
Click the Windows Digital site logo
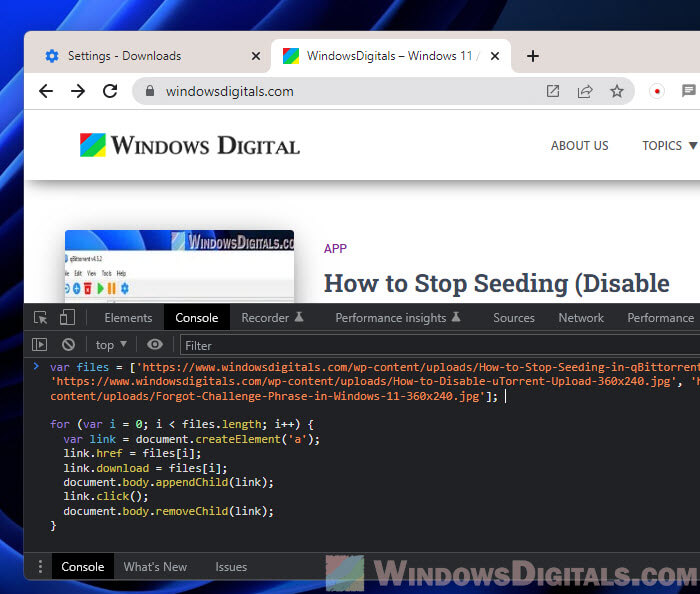190,145
